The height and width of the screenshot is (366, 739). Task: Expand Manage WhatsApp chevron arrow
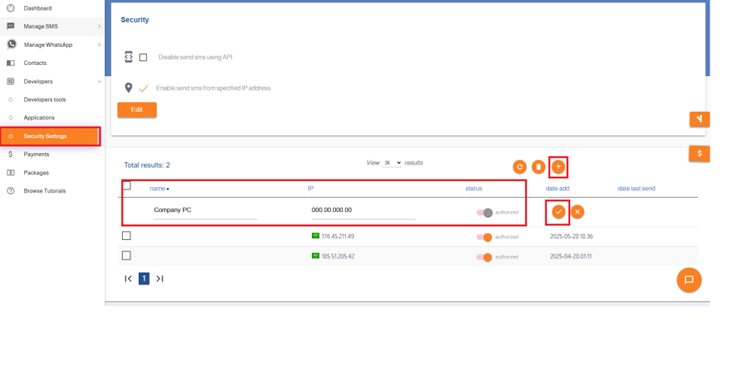(99, 45)
